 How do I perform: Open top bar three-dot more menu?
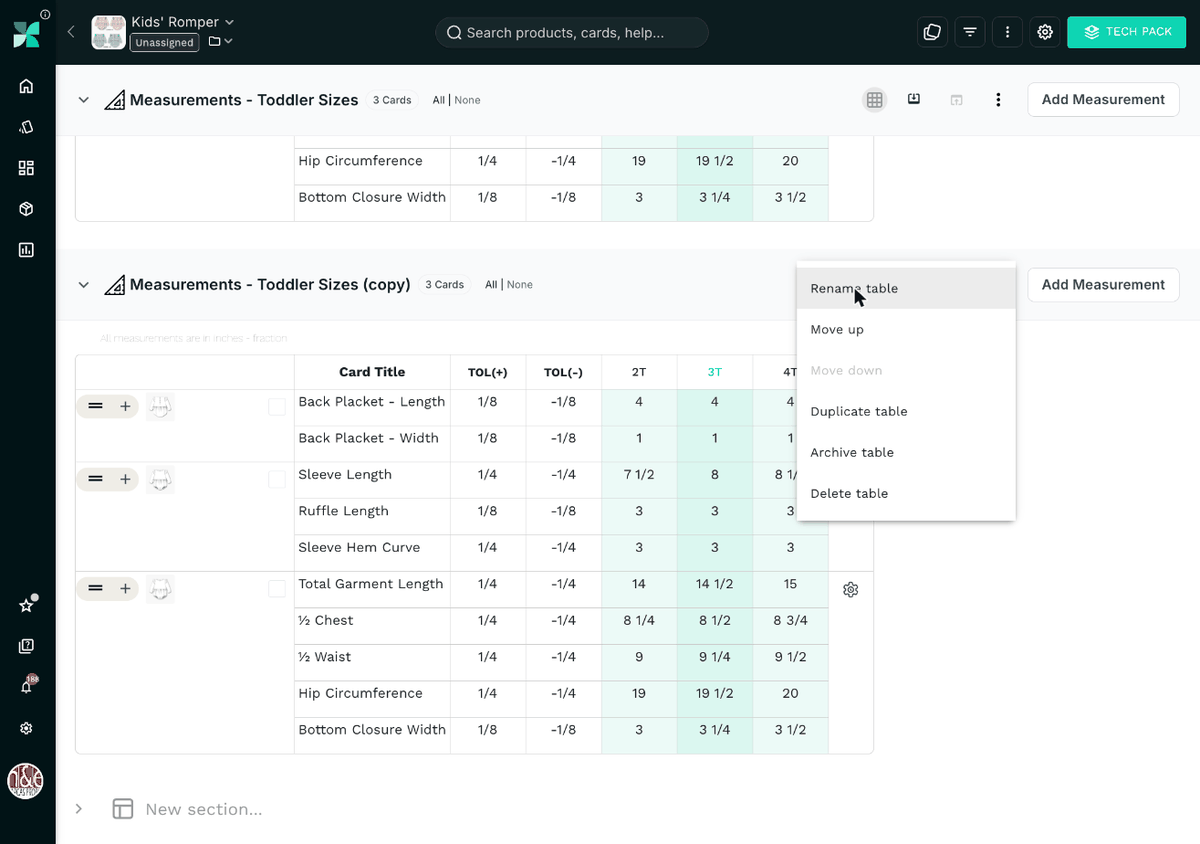[1007, 32]
